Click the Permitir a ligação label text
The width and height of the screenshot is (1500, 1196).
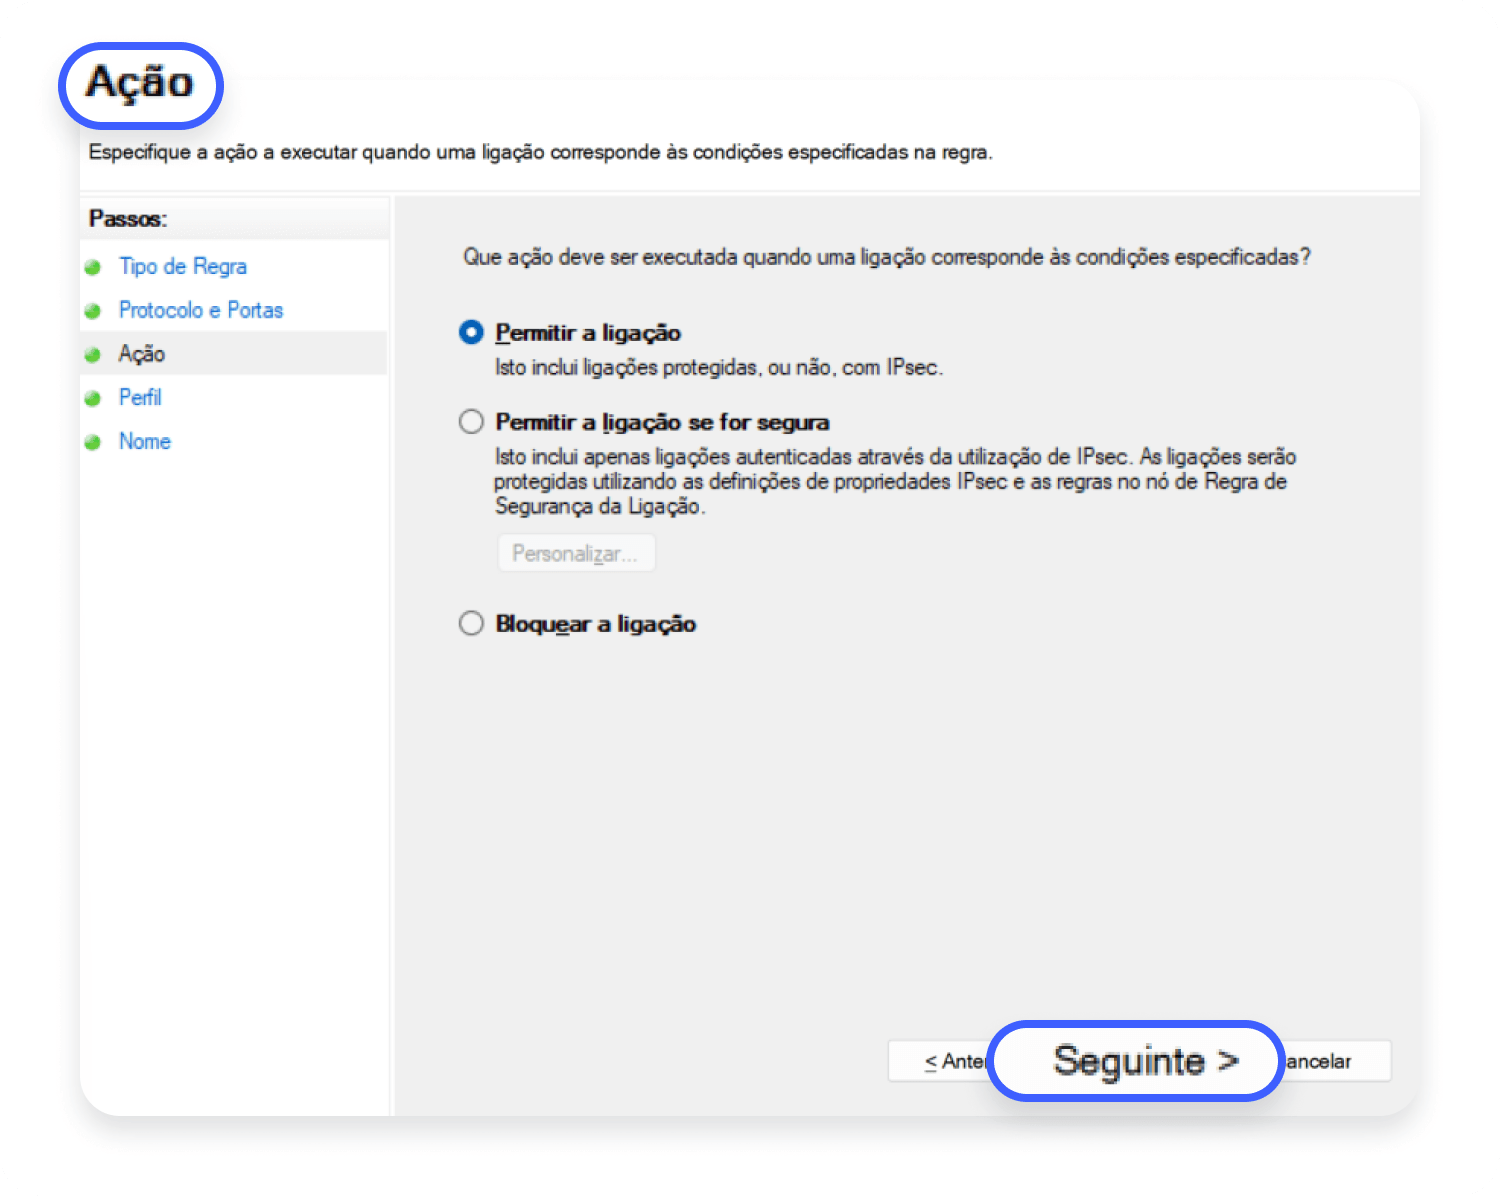(x=588, y=333)
